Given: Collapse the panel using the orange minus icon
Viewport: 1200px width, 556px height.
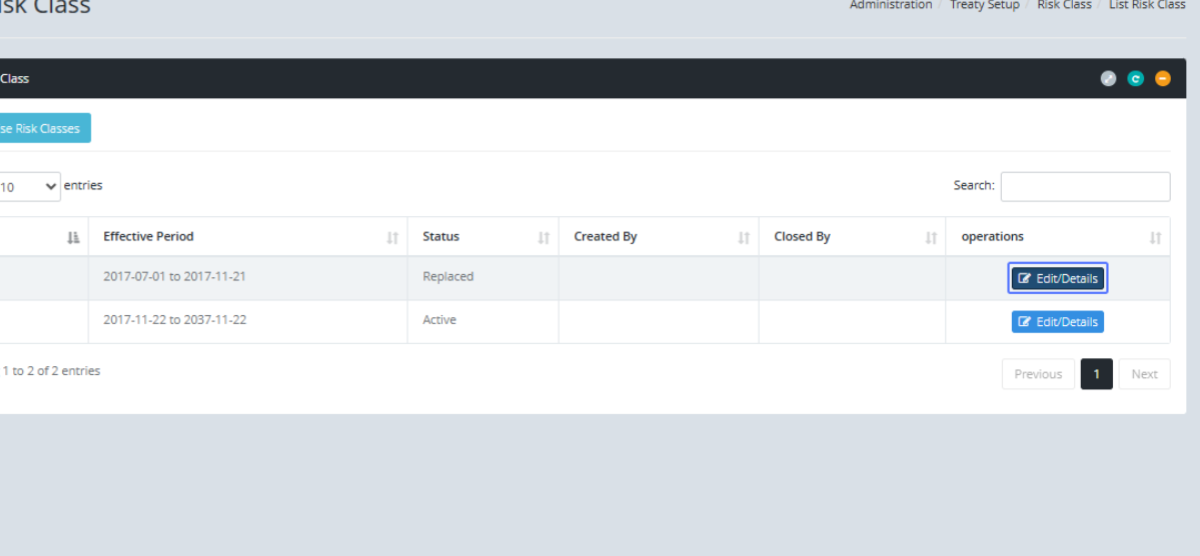Looking at the screenshot, I should 1162,79.
